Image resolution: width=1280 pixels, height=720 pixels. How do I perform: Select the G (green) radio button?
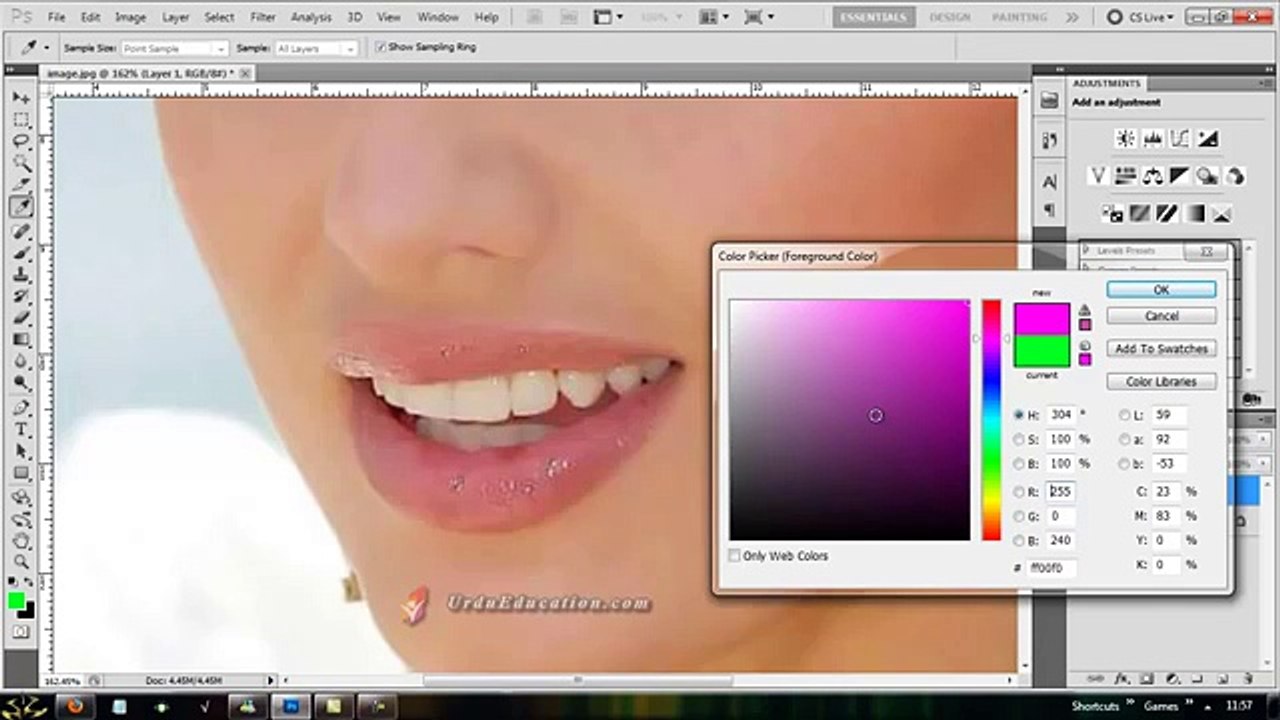point(1019,516)
